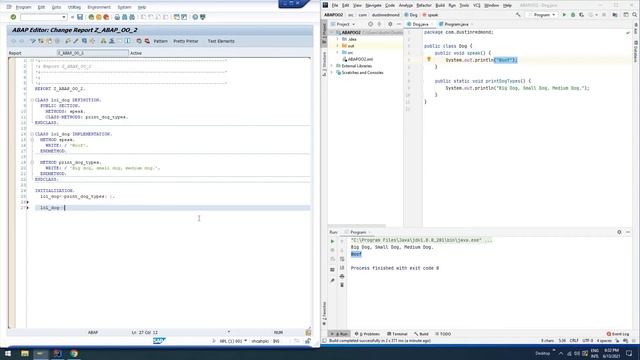Open the Environment menu in SAP
The width and height of the screenshot is (640, 360).
coord(99,7)
